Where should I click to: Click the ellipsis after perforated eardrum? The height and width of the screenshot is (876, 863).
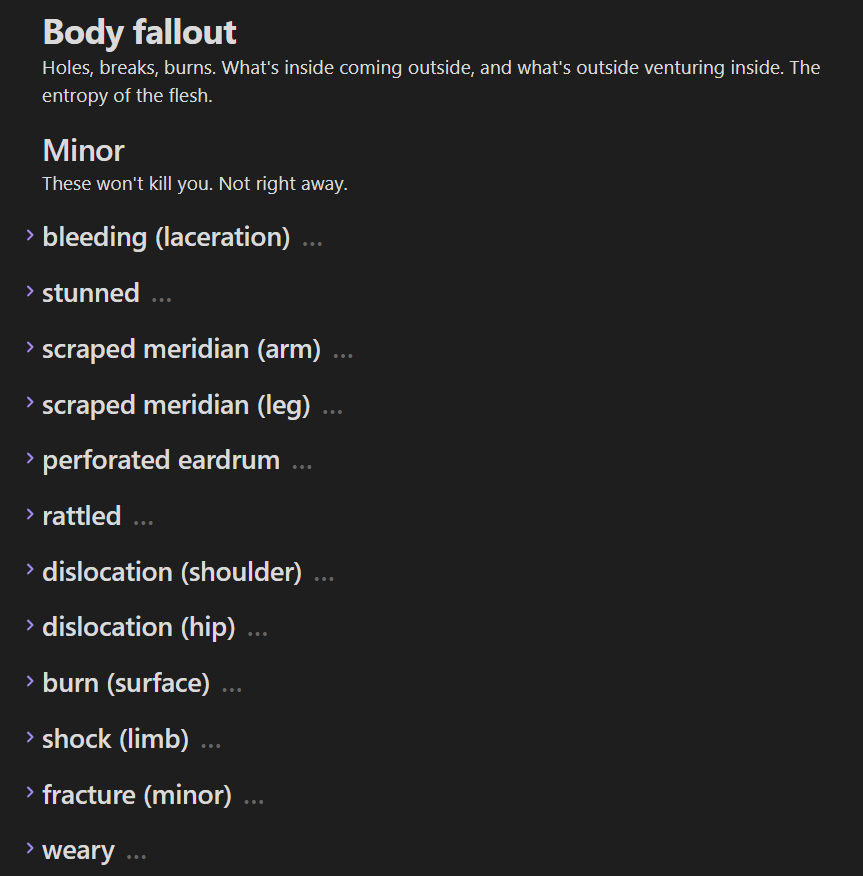click(302, 466)
